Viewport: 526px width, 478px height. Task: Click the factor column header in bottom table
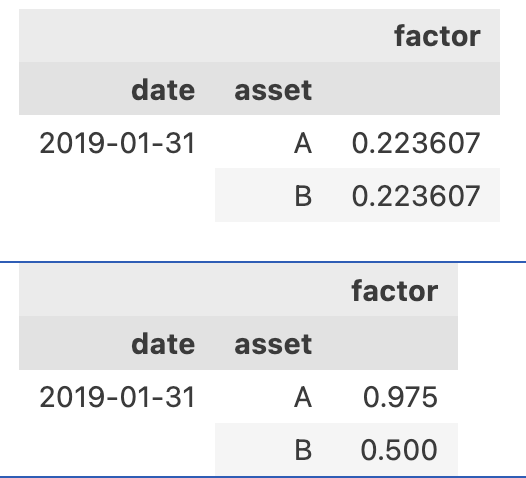click(x=395, y=290)
